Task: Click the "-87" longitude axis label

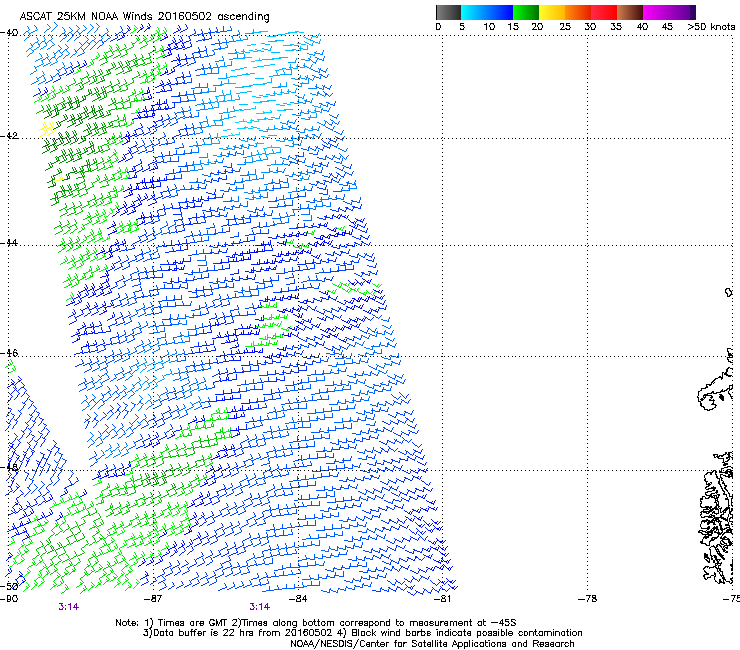Action: pos(153,599)
